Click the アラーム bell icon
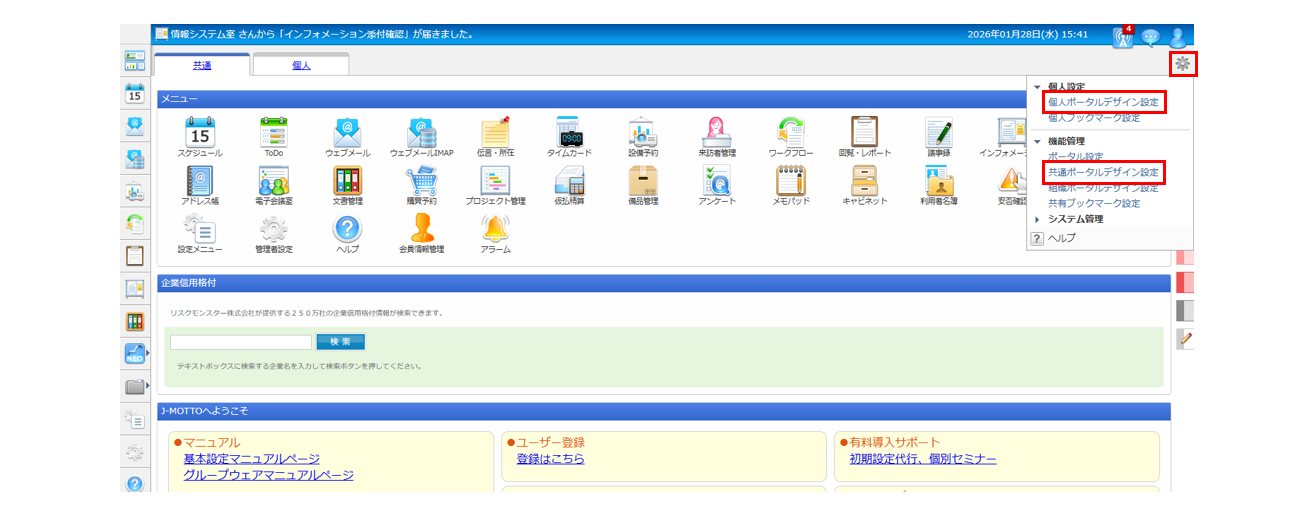Screen dimensions: 1315x517 [x=495, y=229]
